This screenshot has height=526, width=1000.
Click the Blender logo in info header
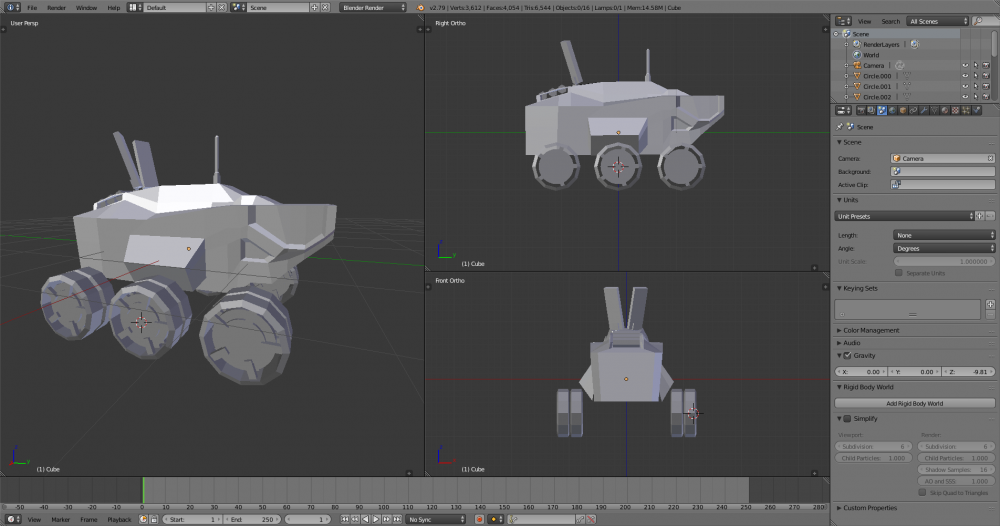[420, 8]
